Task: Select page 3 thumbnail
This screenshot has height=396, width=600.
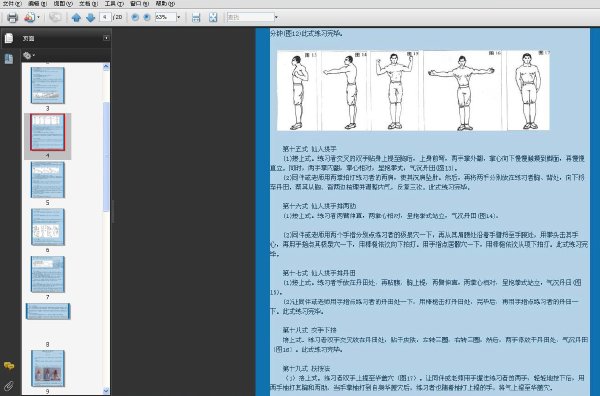Action: (x=47, y=85)
